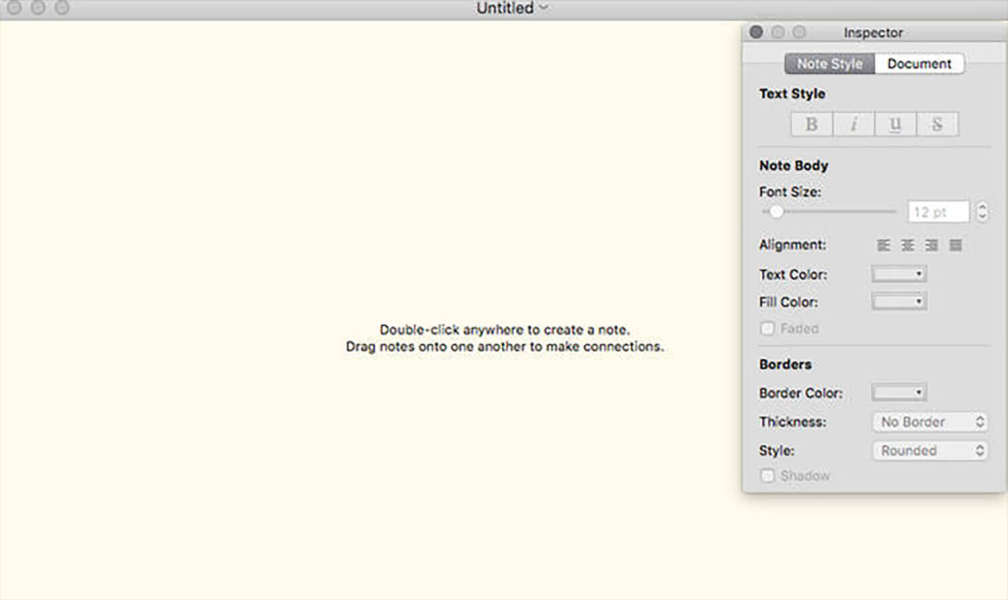
Task: Align note text left
Action: [884, 245]
